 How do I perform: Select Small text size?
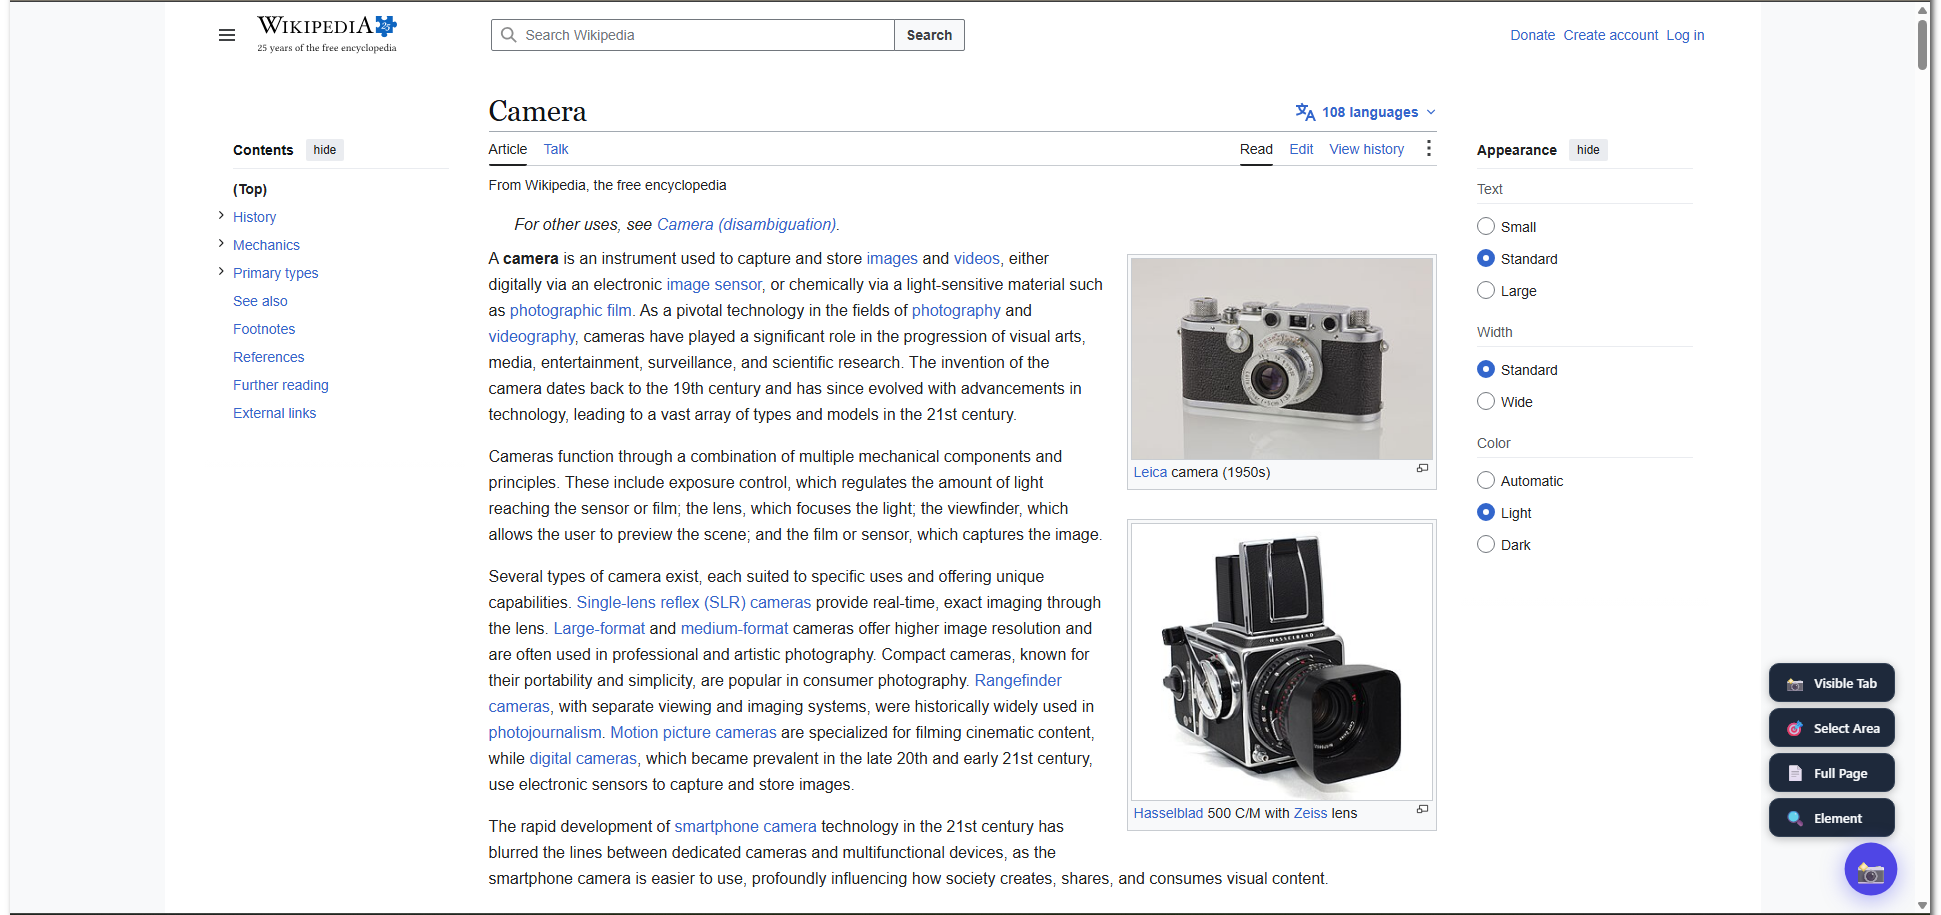point(1486,227)
